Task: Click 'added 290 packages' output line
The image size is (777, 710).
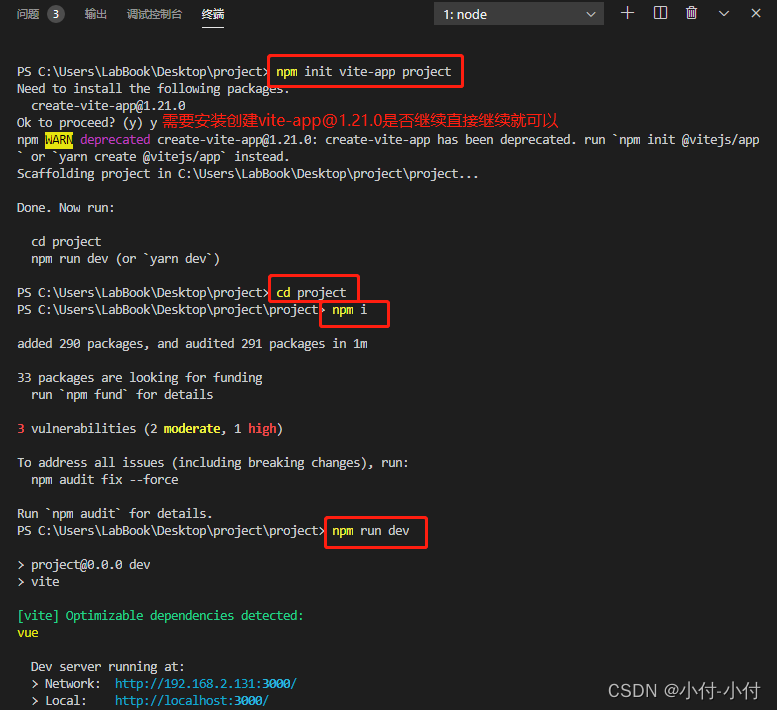Action: pyautogui.click(x=192, y=343)
